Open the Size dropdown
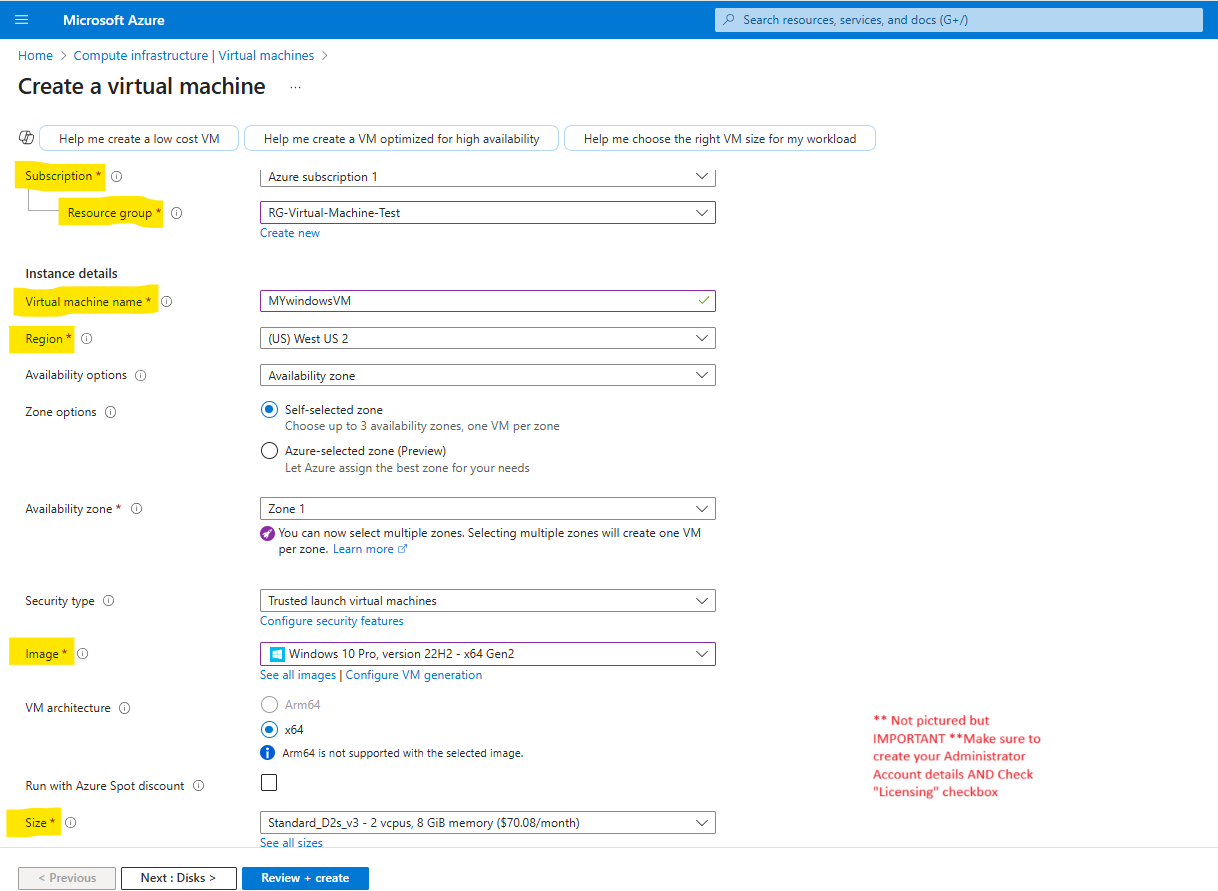This screenshot has height=891, width=1218. pyautogui.click(x=488, y=823)
